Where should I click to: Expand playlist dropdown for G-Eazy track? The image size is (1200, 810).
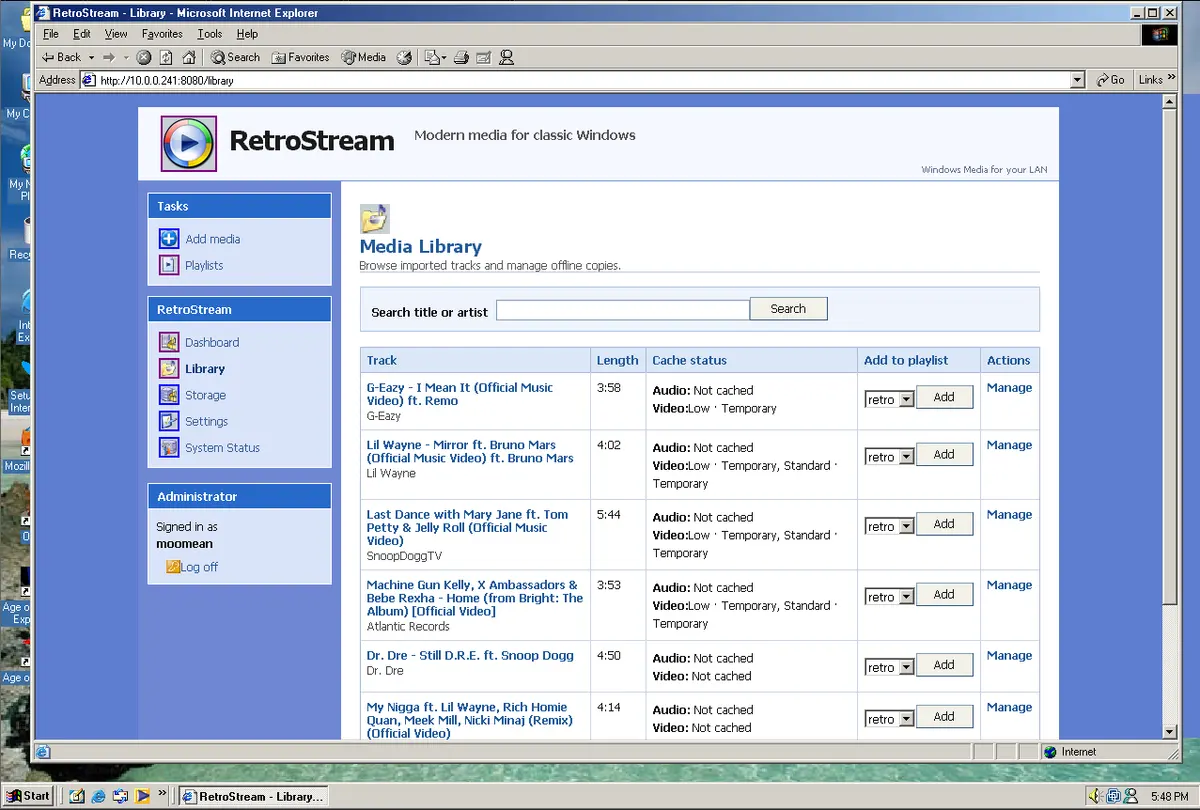click(906, 399)
